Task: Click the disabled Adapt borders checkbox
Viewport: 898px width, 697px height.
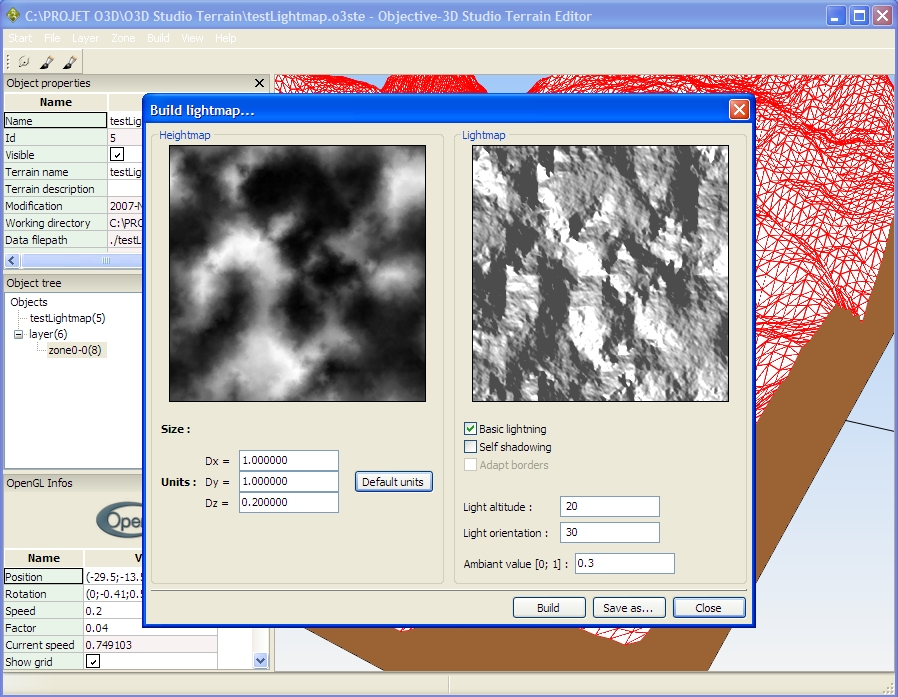Action: coord(470,464)
